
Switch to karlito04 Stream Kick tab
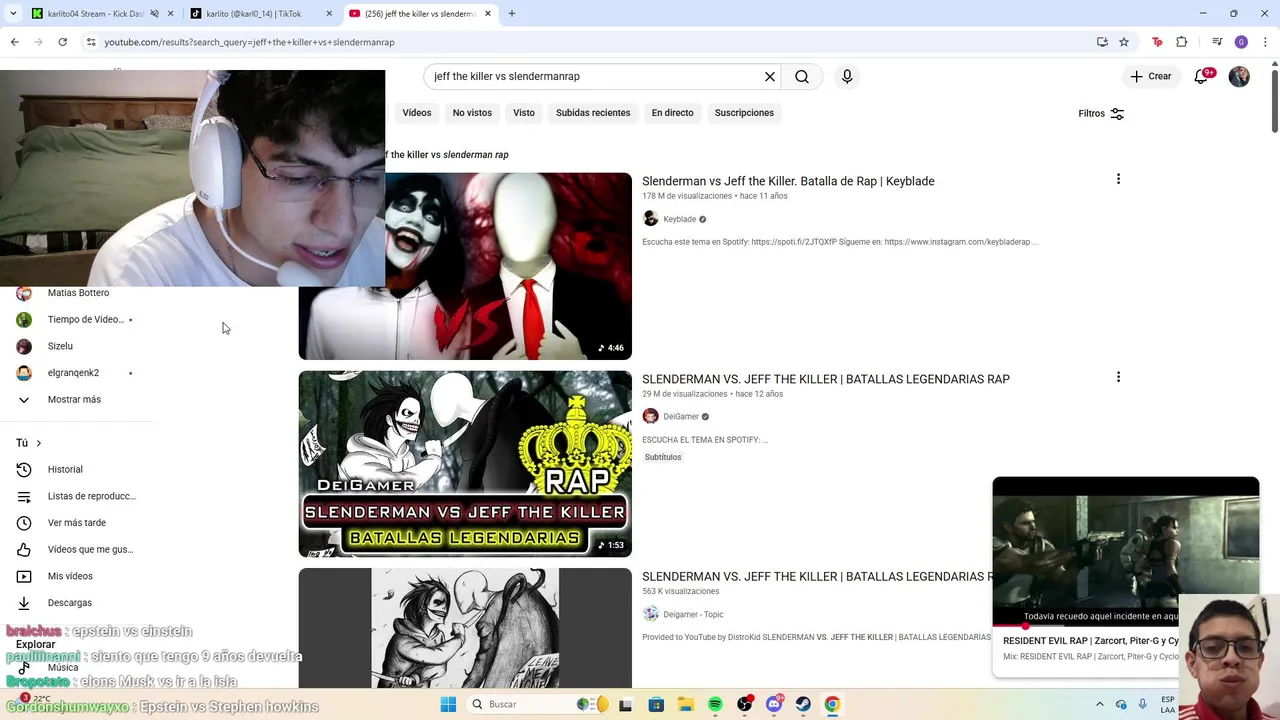click(x=95, y=14)
